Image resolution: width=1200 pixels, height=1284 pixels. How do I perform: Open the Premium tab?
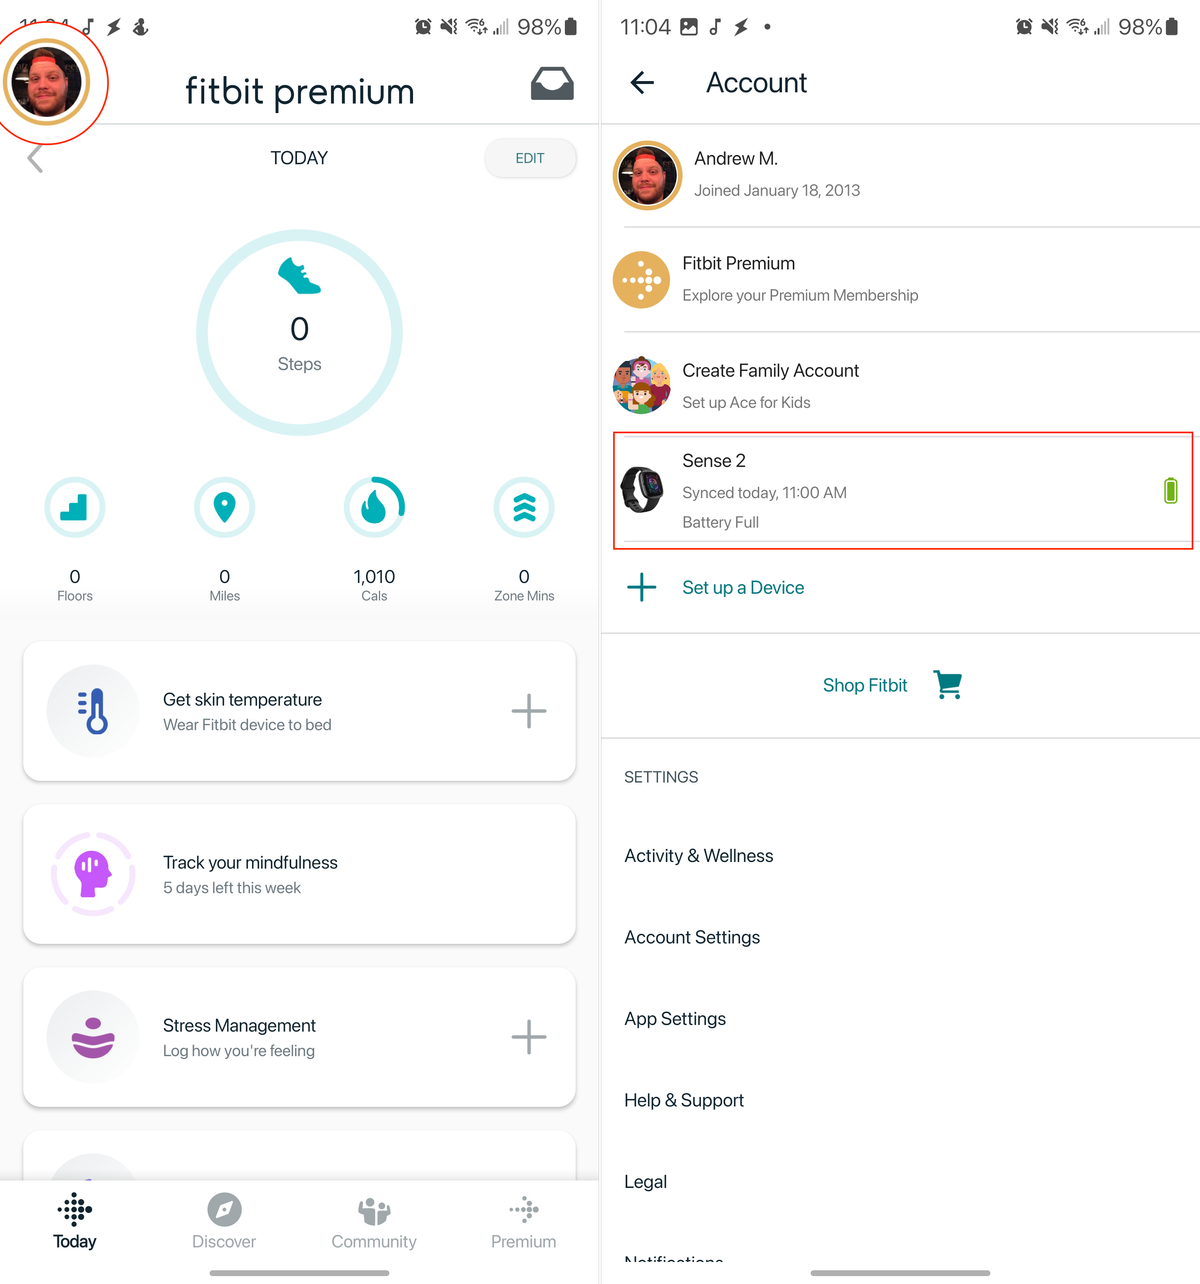(523, 1222)
